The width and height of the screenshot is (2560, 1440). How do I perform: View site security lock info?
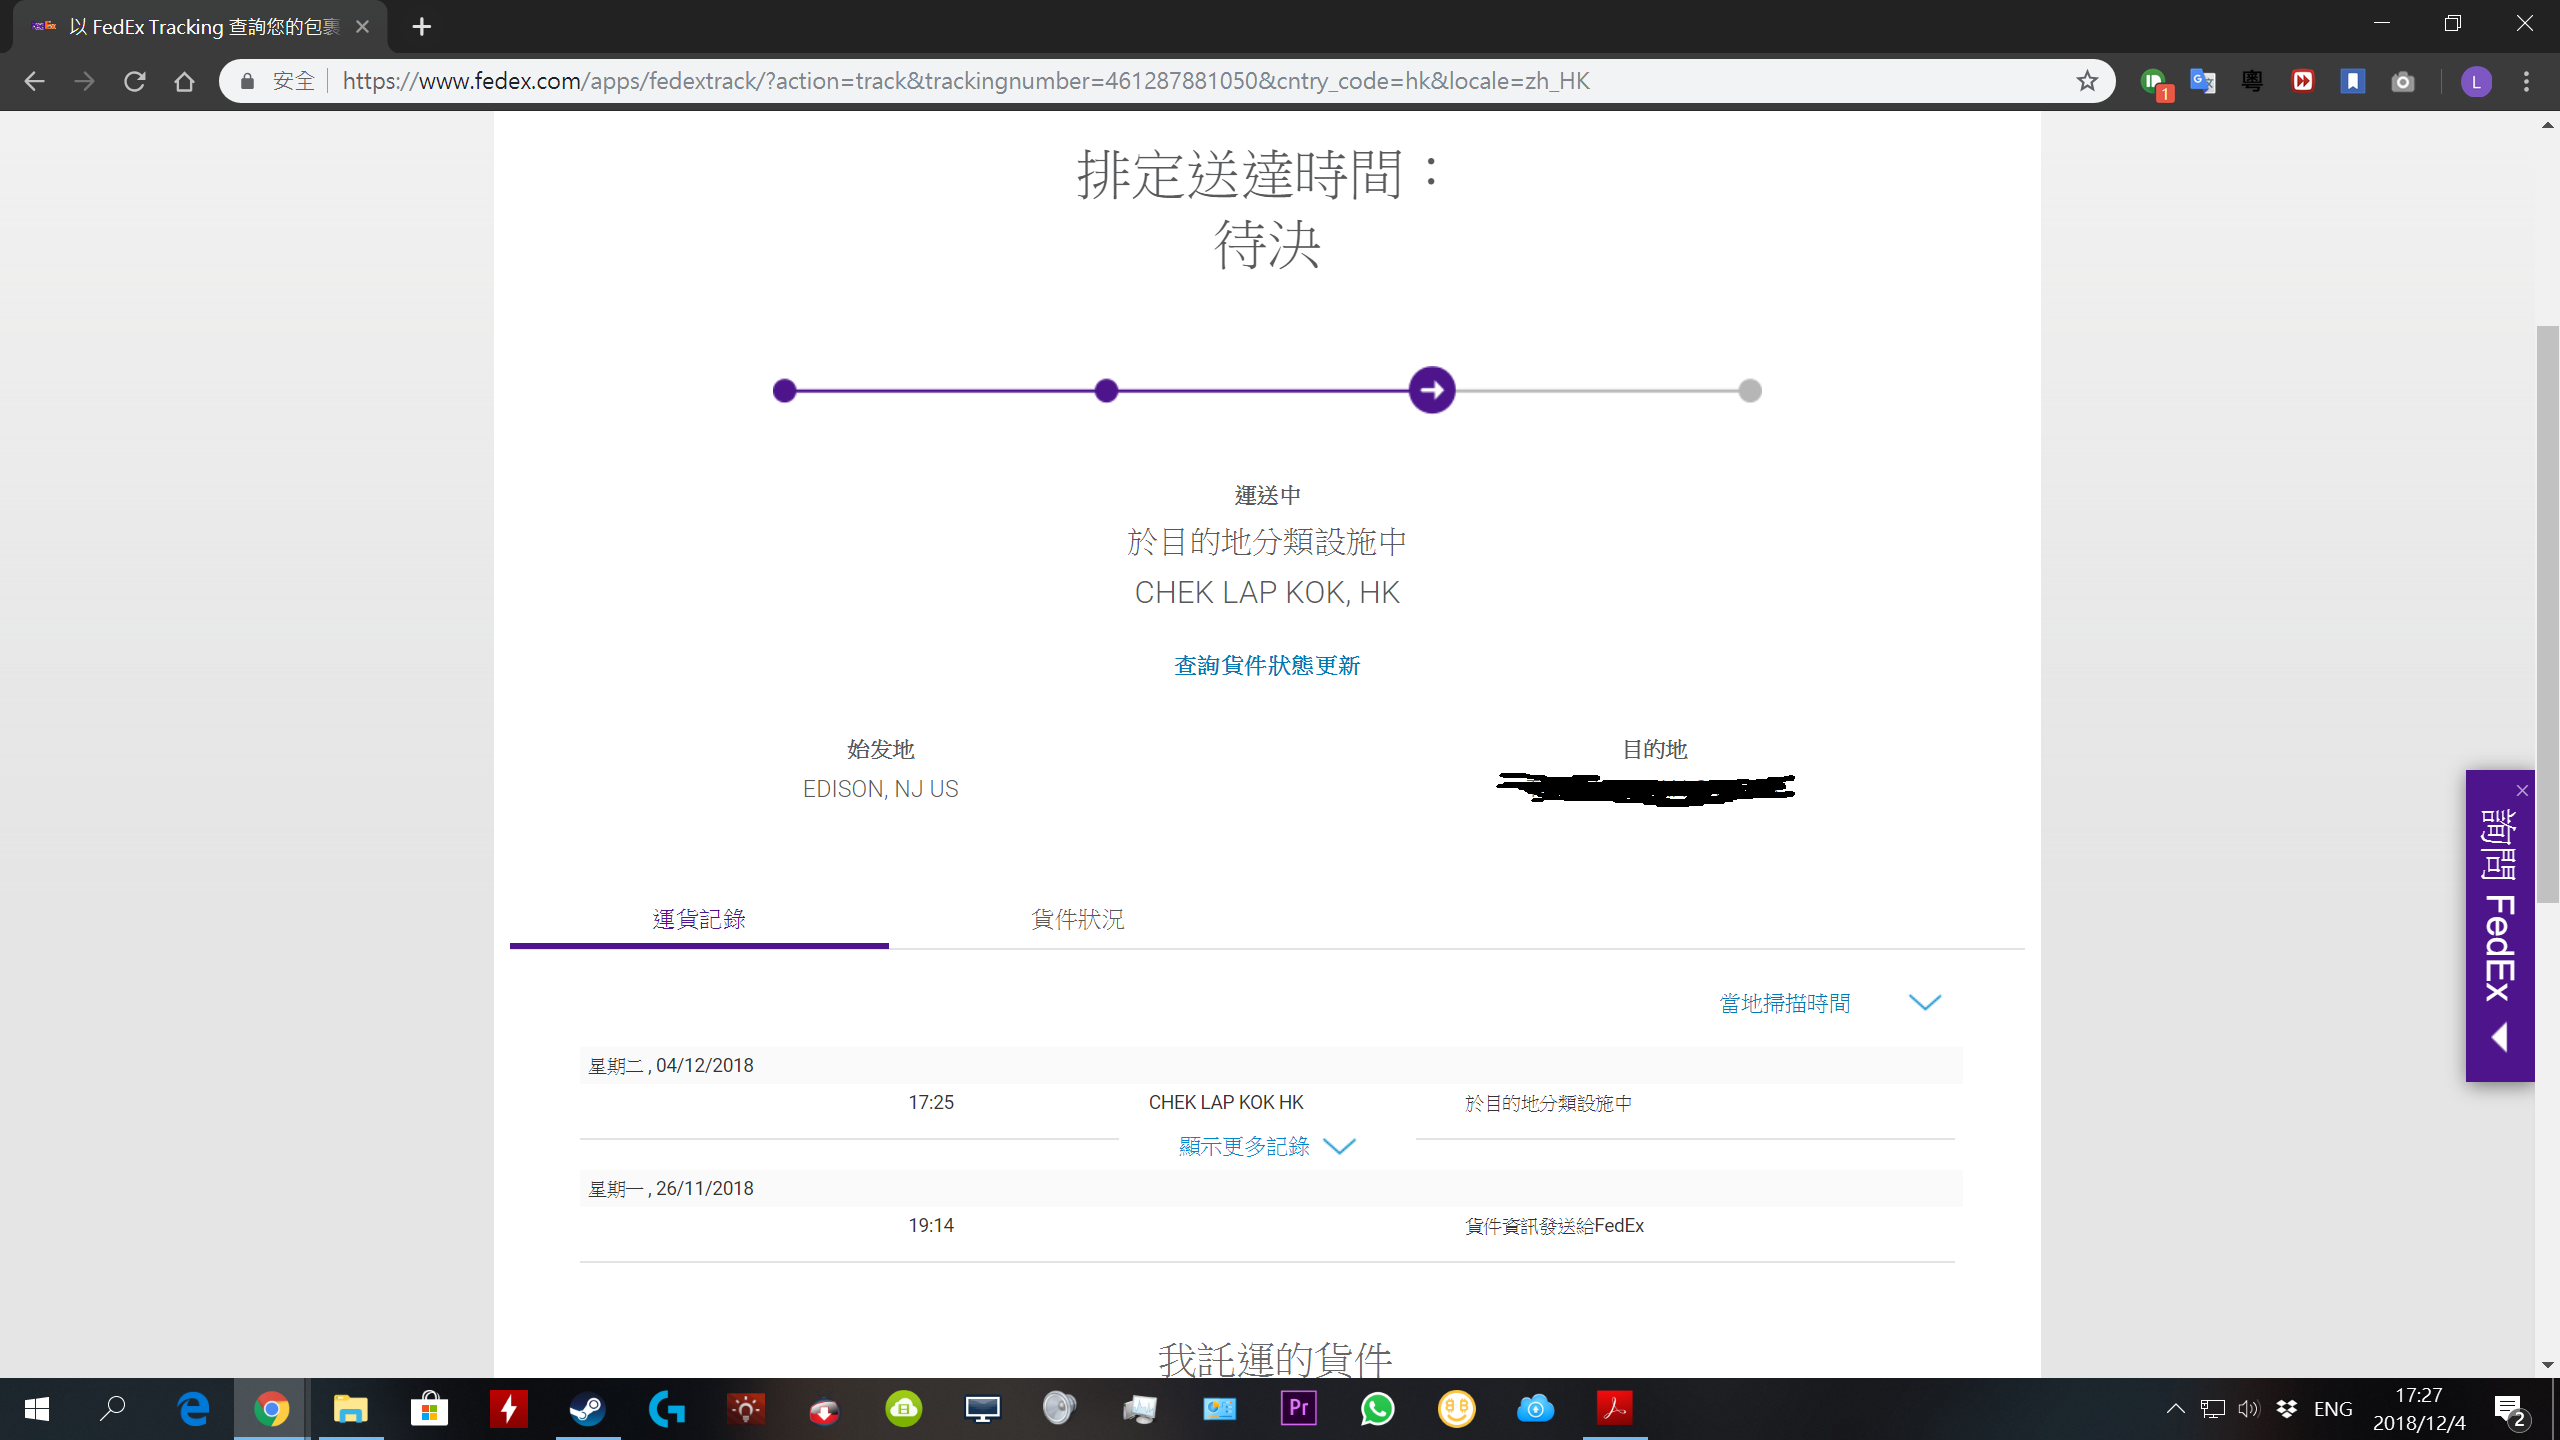click(x=247, y=81)
